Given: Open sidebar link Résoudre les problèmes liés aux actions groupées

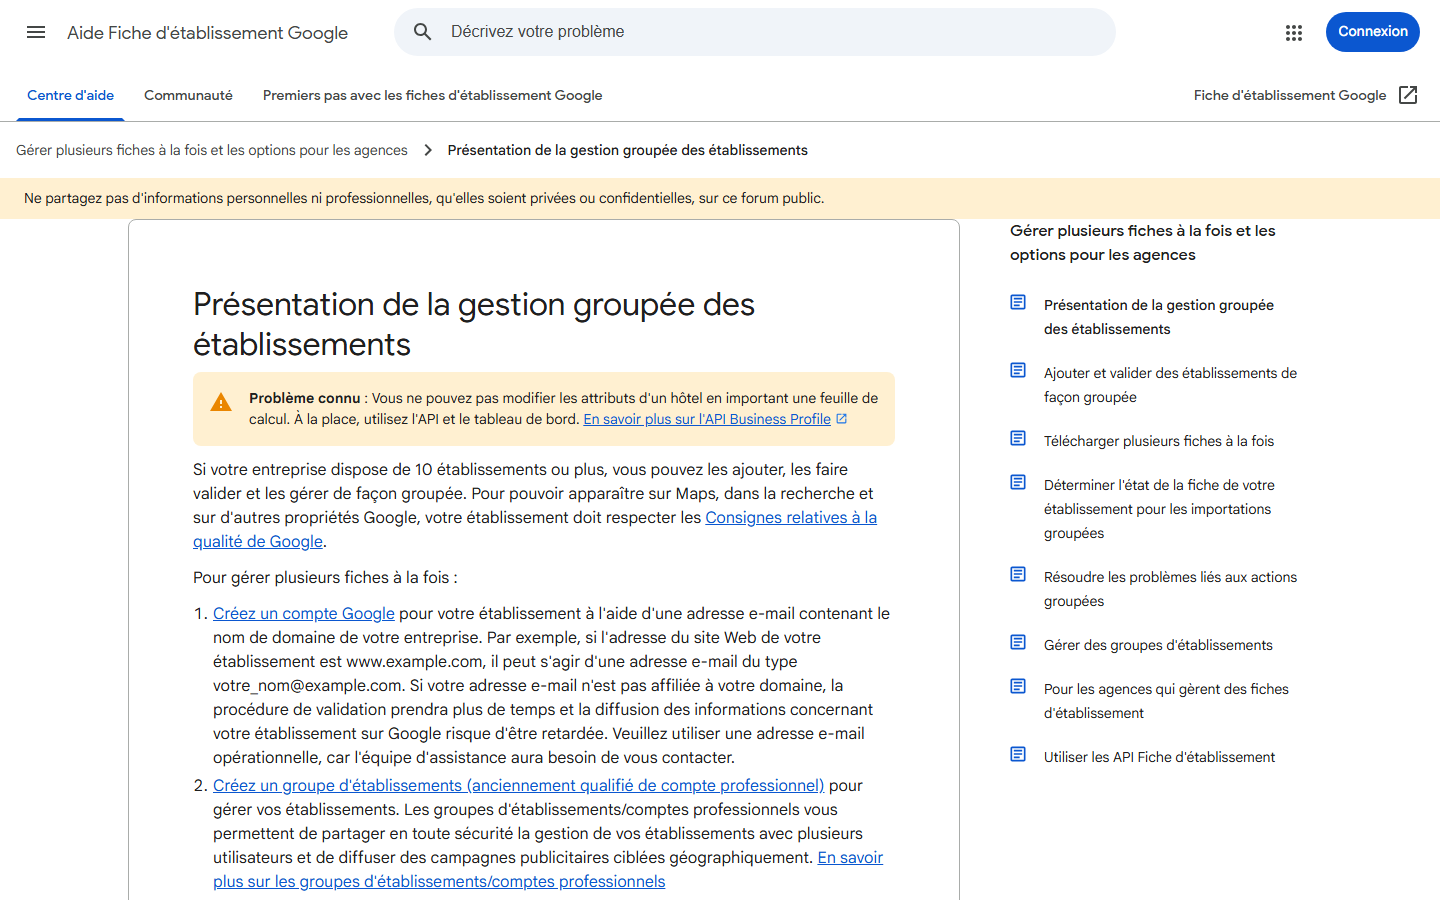Looking at the screenshot, I should point(1170,589).
